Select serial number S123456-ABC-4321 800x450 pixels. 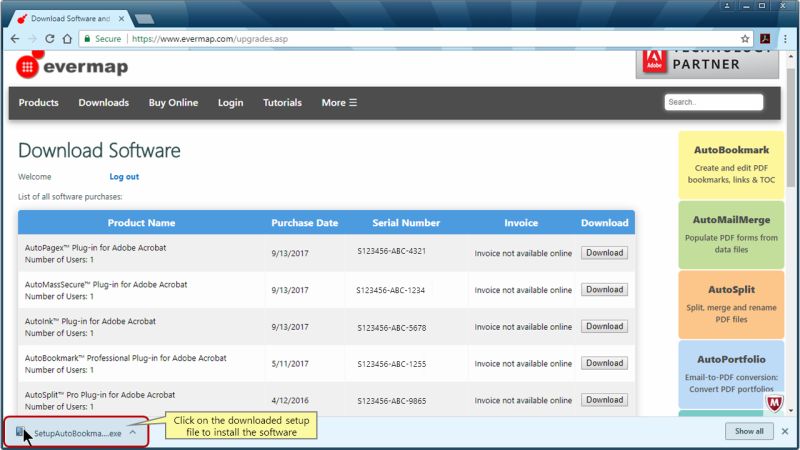(391, 251)
